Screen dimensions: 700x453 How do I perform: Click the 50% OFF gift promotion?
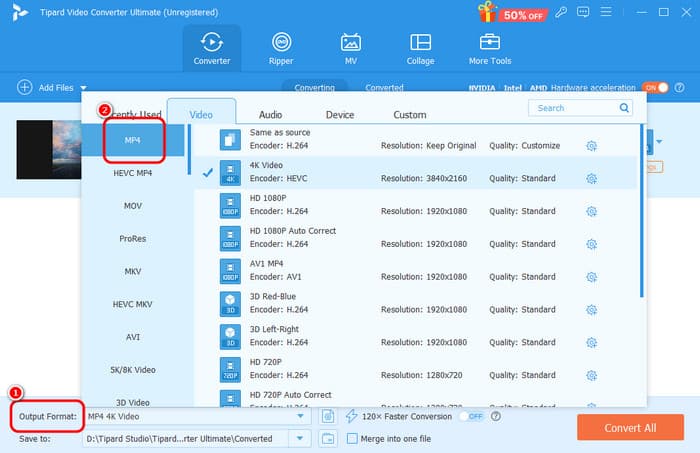(x=512, y=12)
